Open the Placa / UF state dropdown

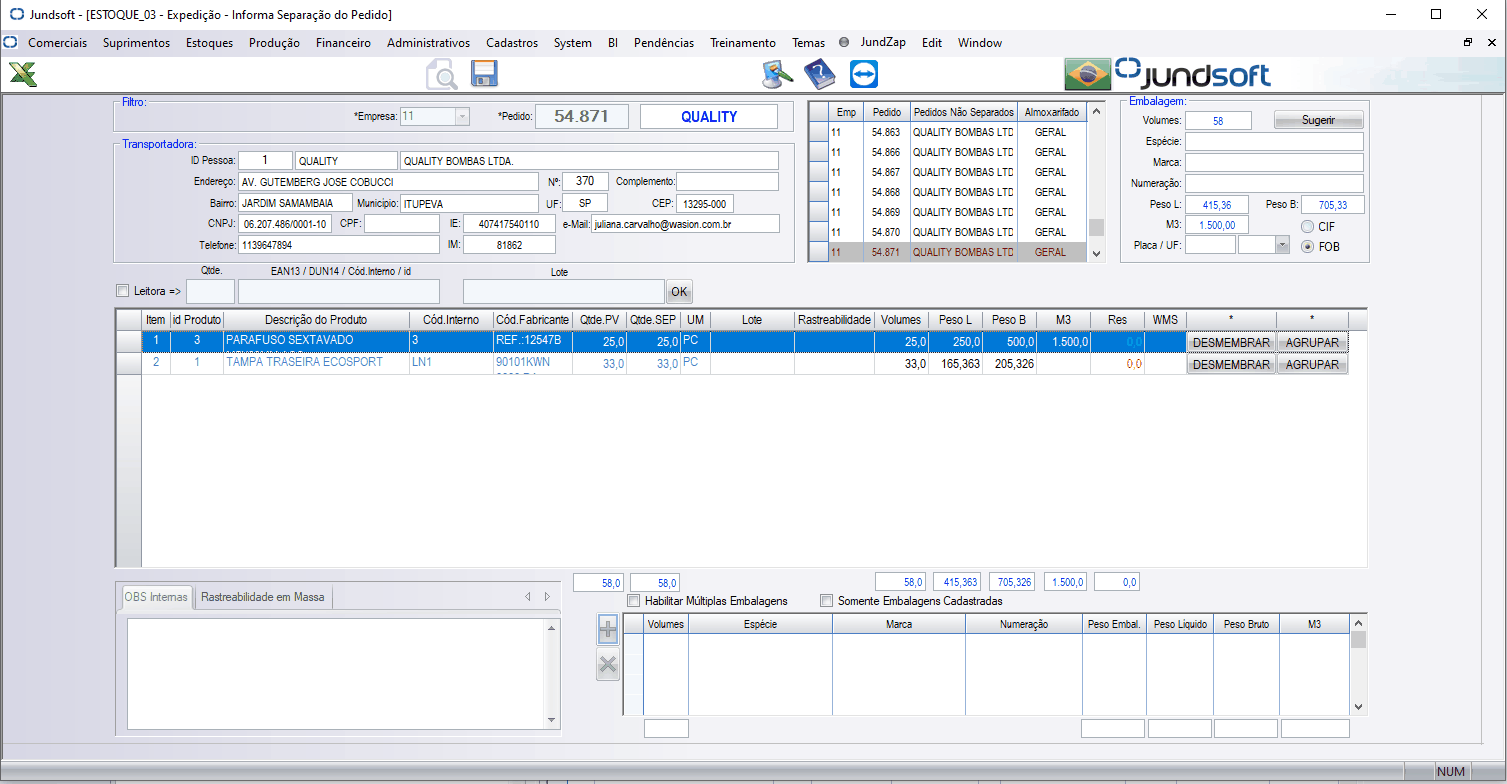click(1282, 244)
